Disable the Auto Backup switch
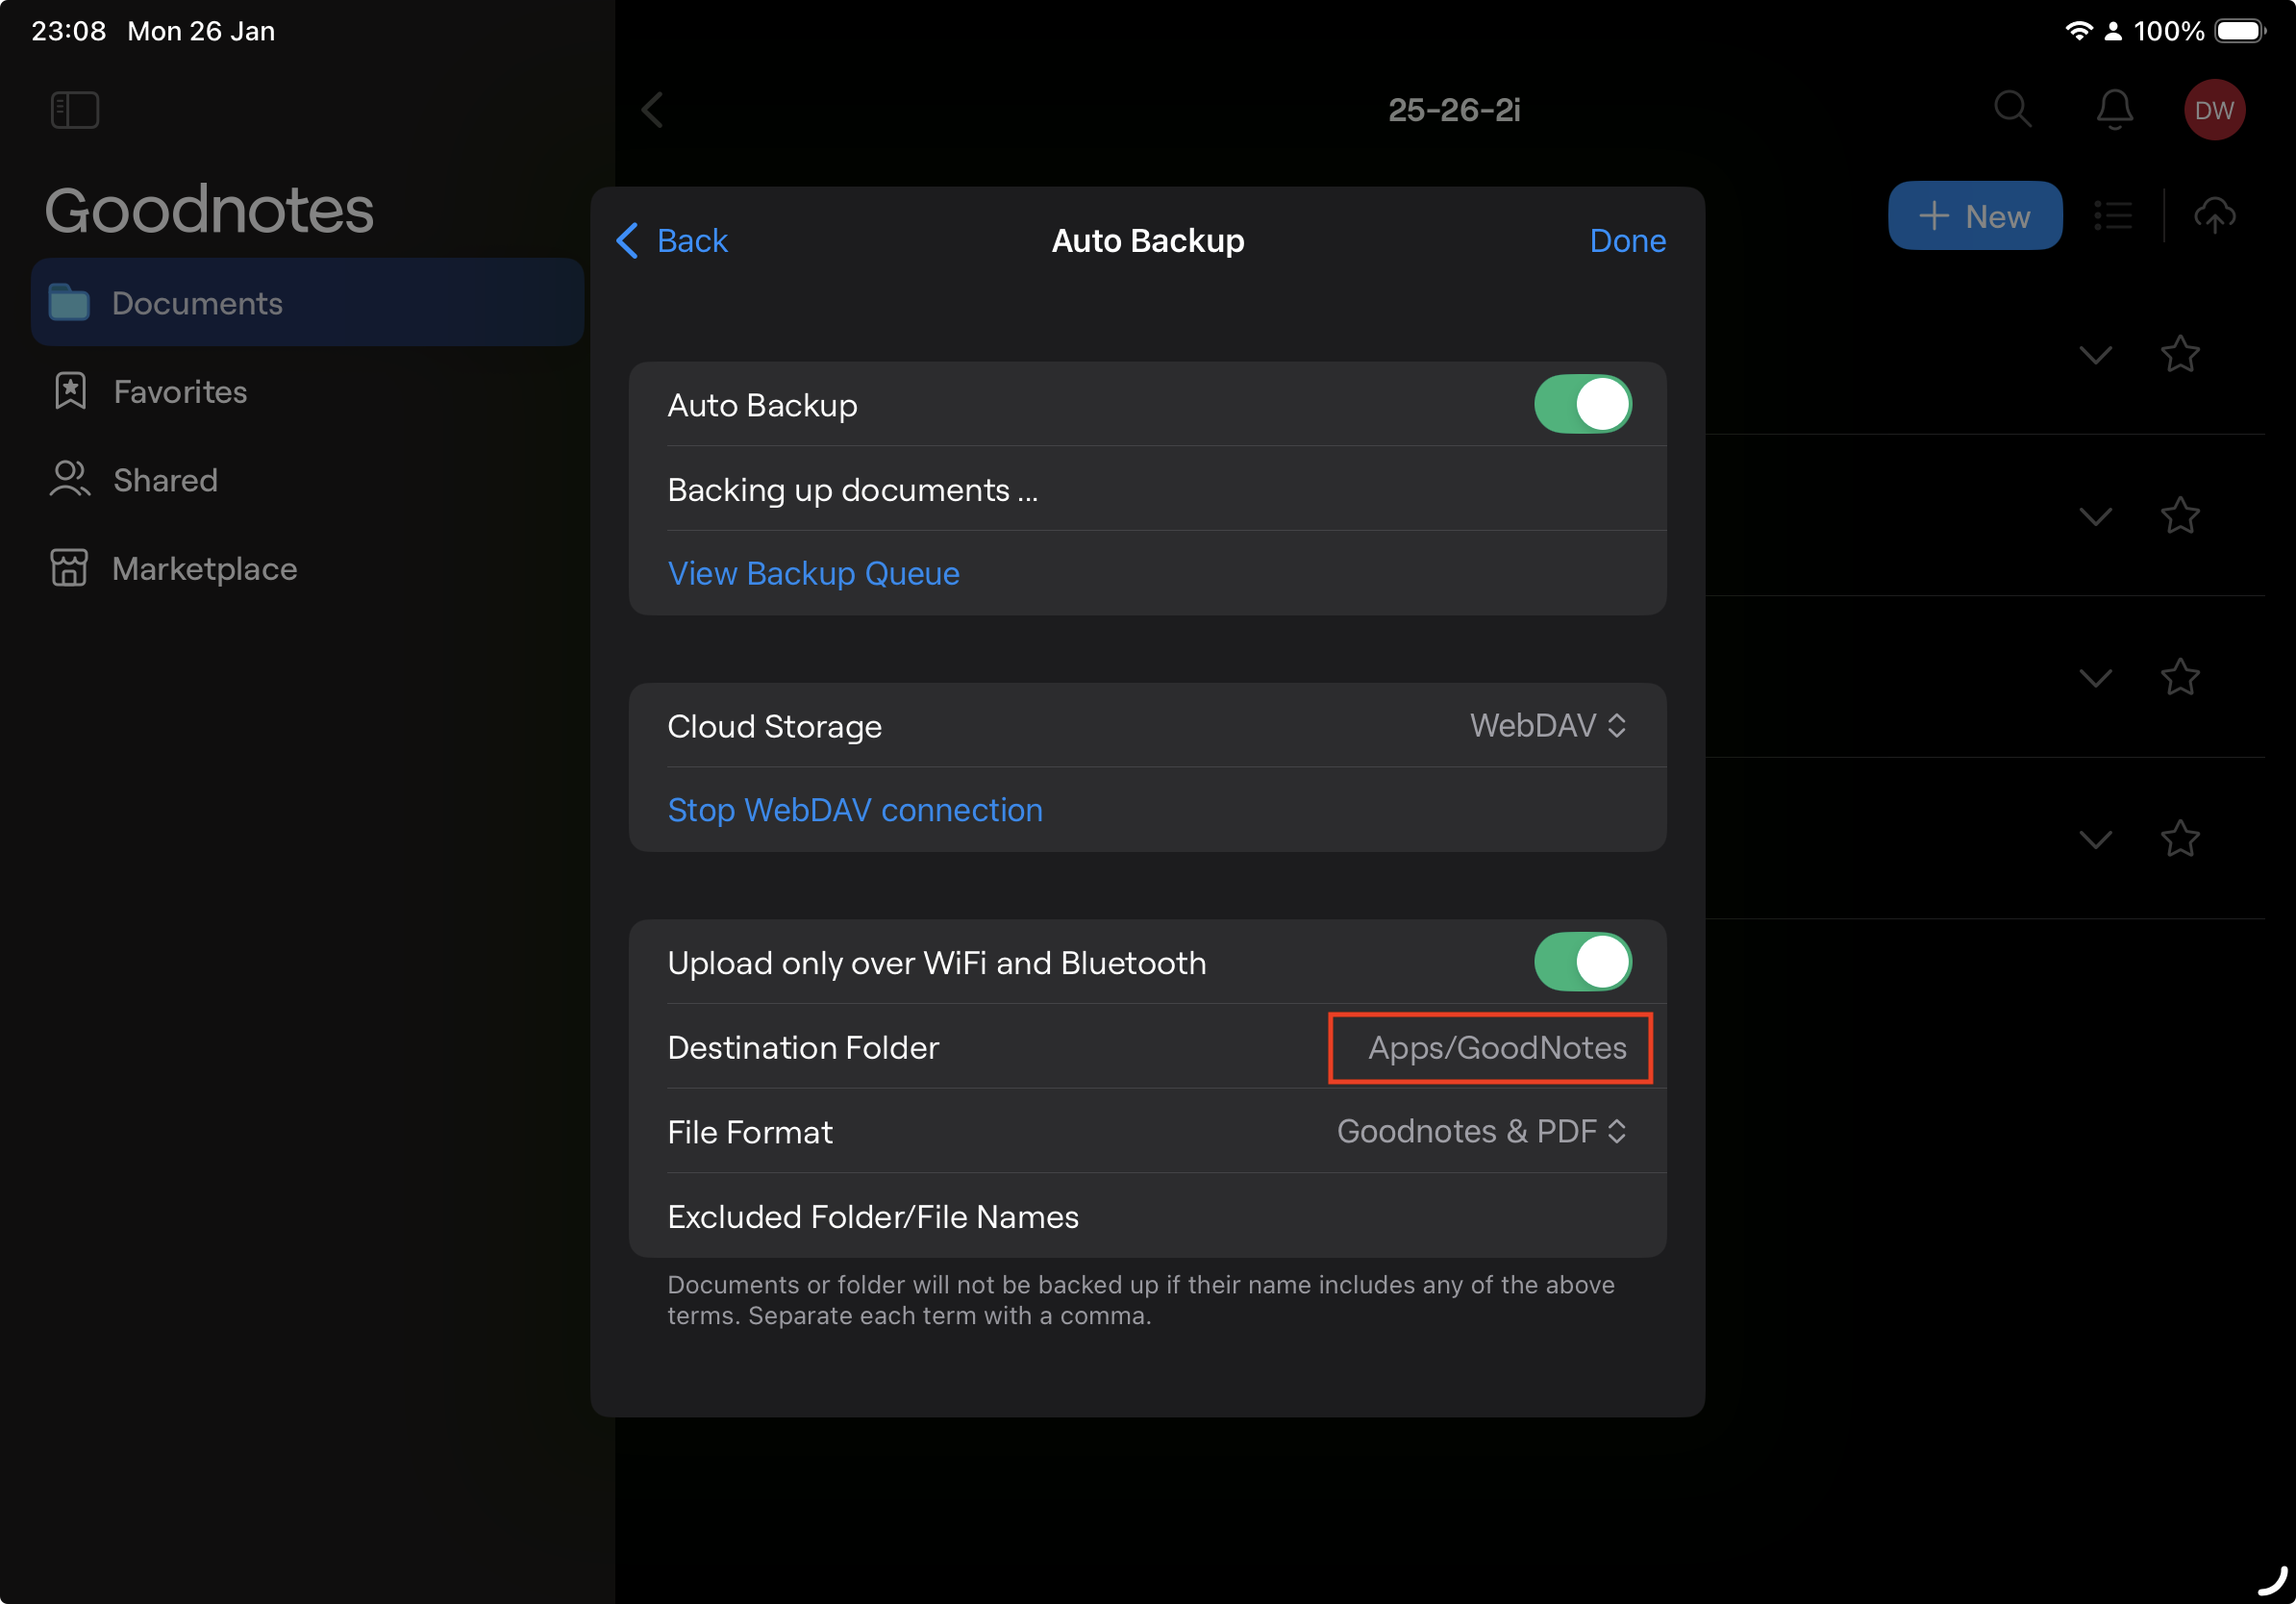The height and width of the screenshot is (1604, 2296). [x=1582, y=405]
